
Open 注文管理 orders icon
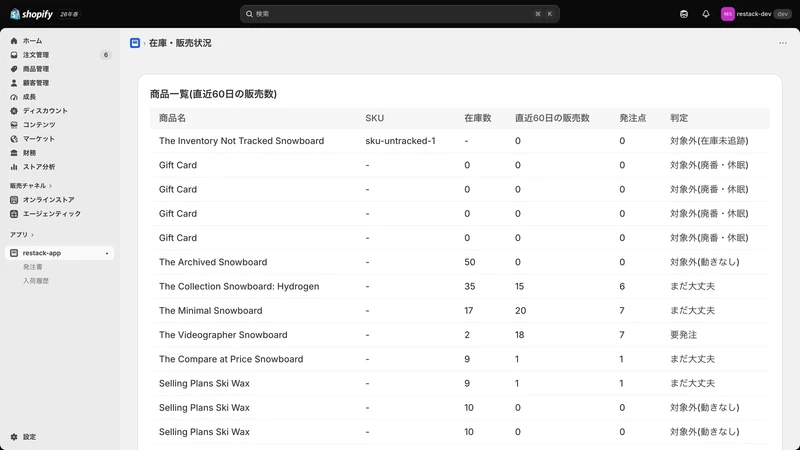click(14, 55)
